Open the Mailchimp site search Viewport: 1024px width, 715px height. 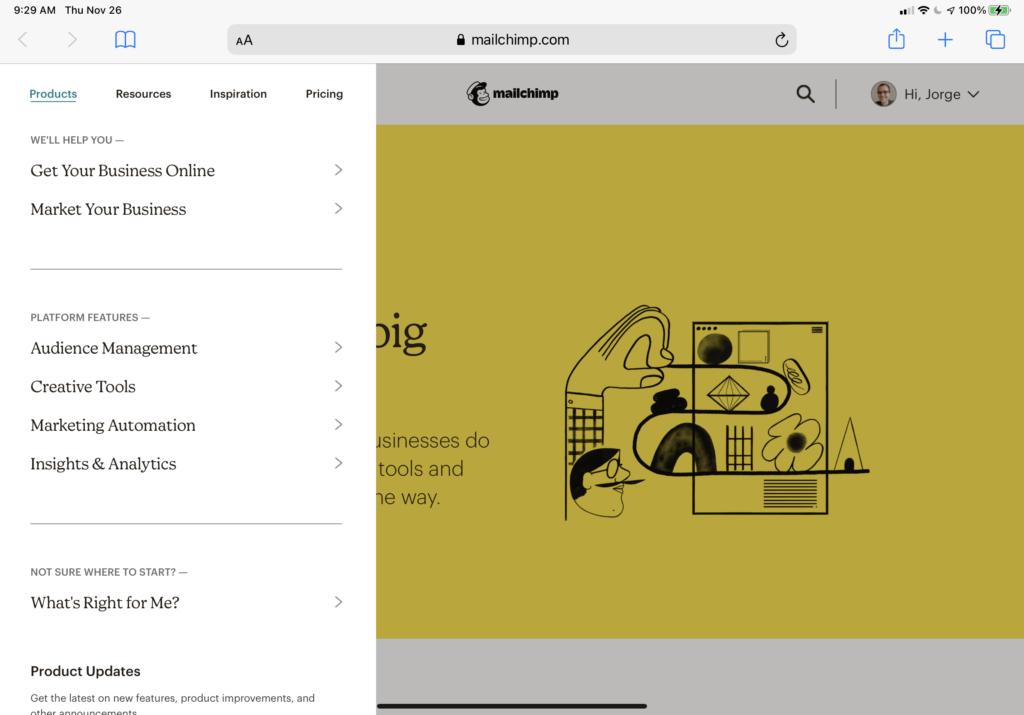805,94
